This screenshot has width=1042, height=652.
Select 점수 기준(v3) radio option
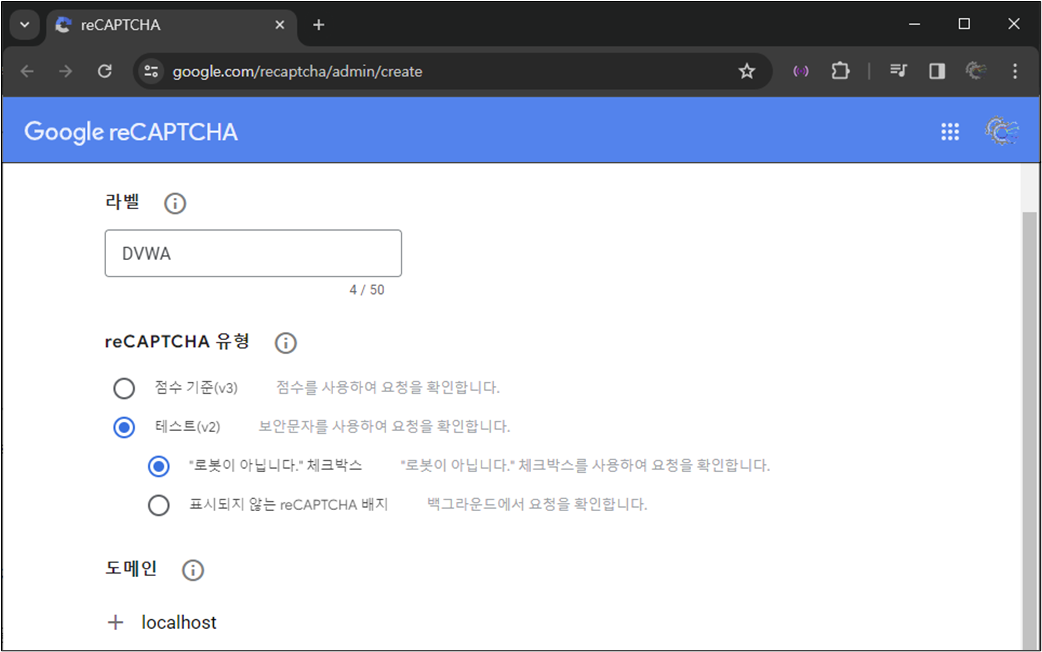pyautogui.click(x=124, y=388)
